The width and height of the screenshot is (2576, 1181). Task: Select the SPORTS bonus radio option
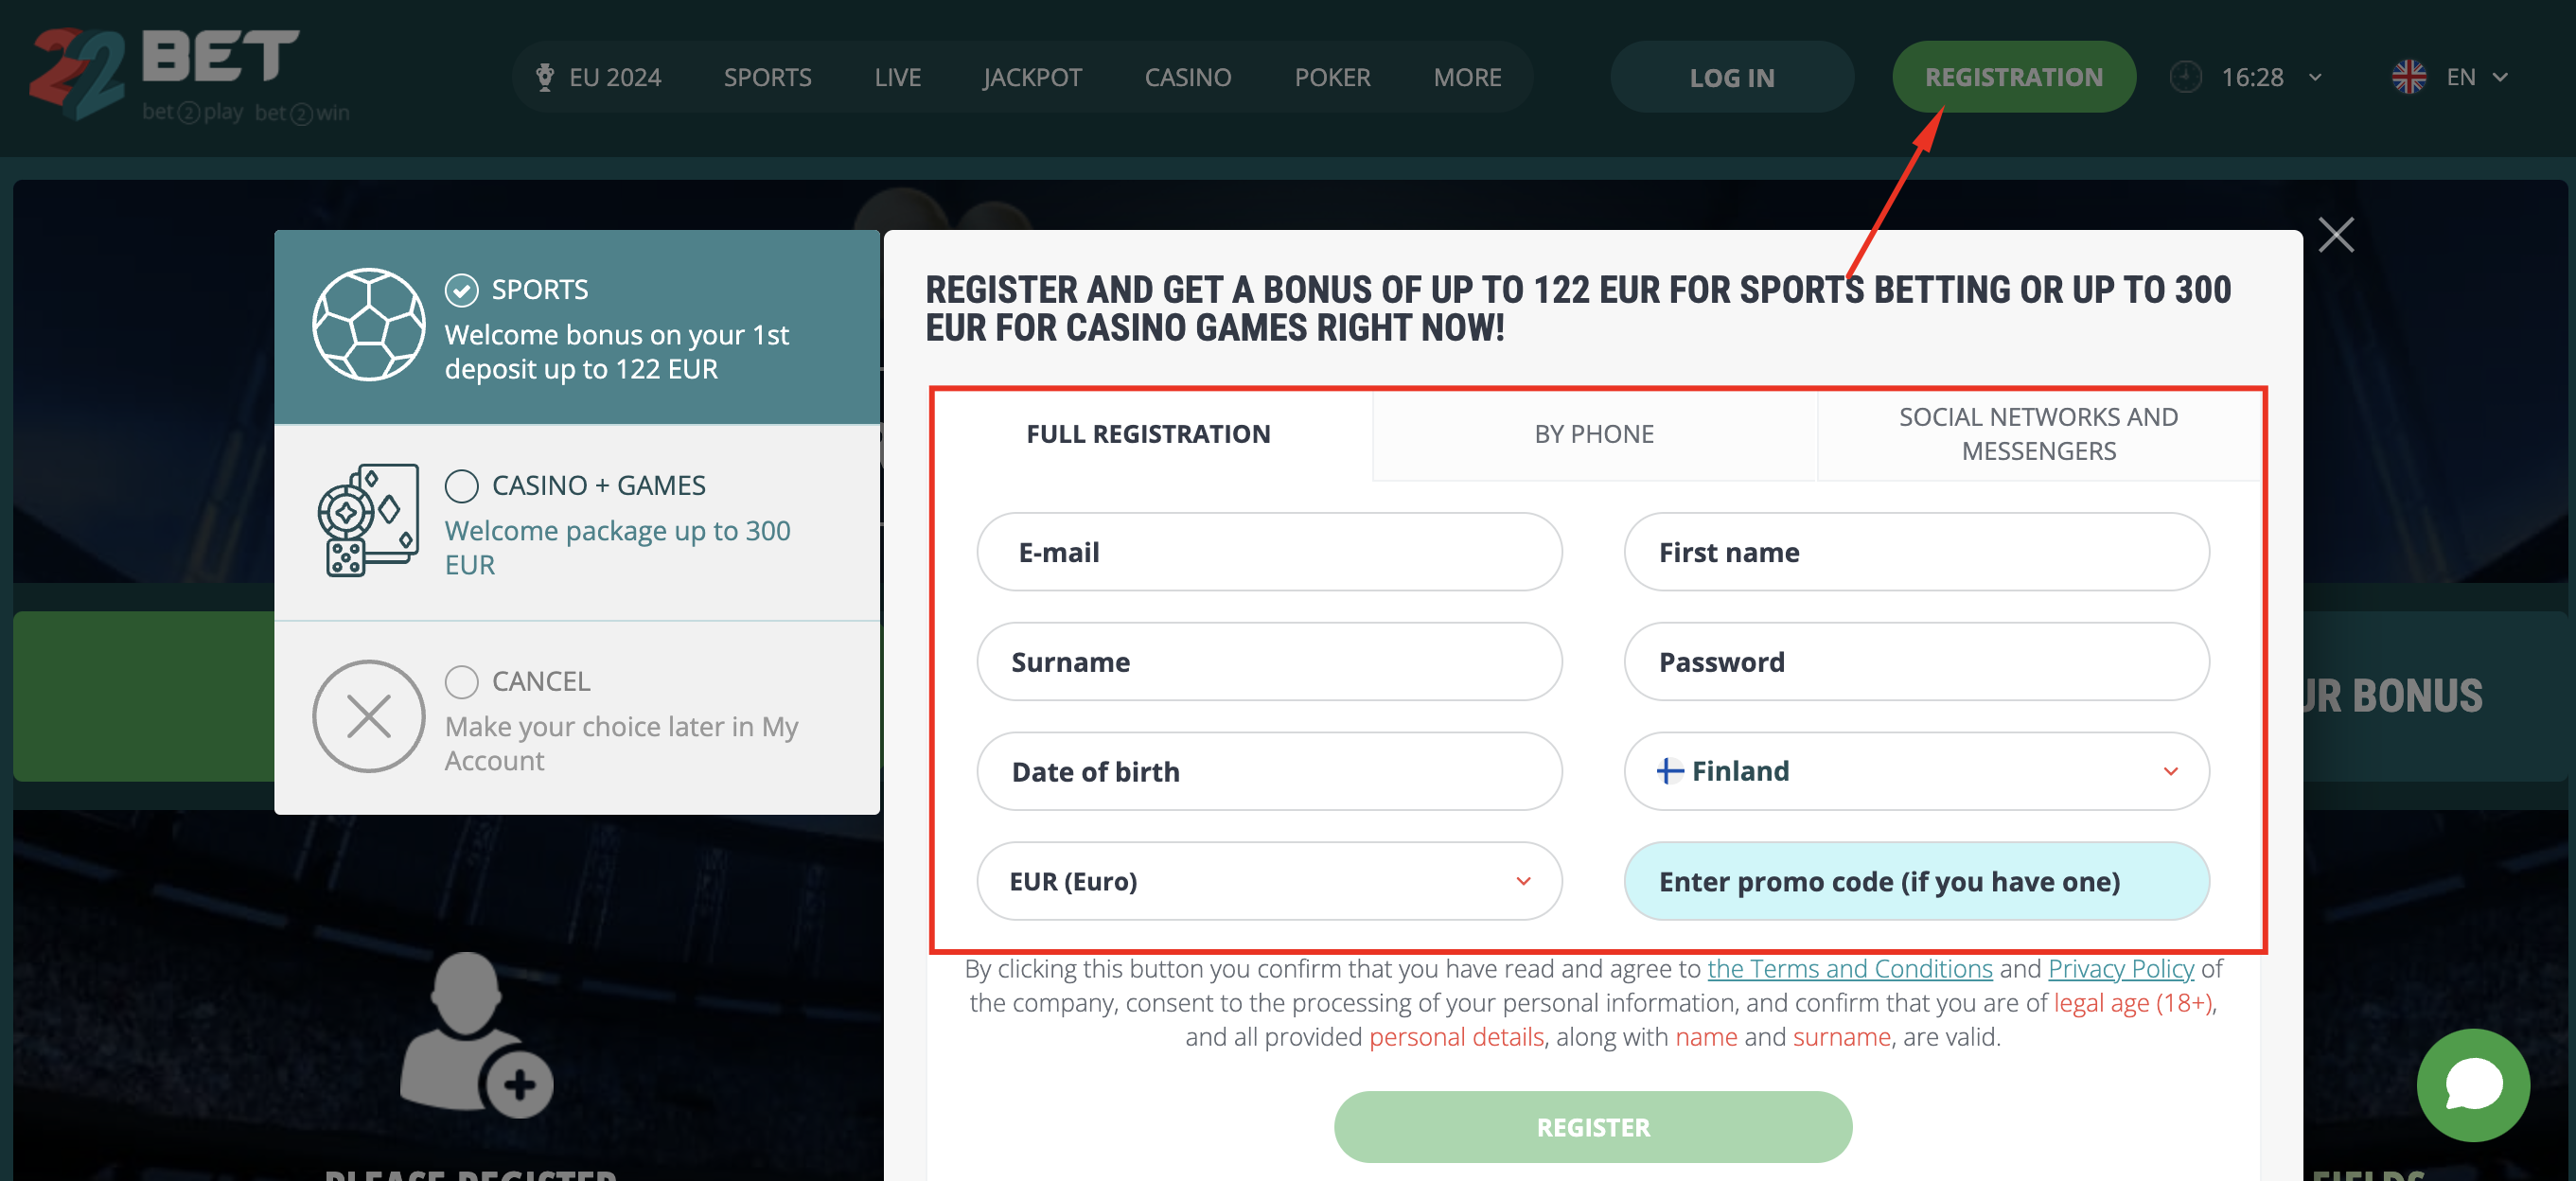point(461,290)
